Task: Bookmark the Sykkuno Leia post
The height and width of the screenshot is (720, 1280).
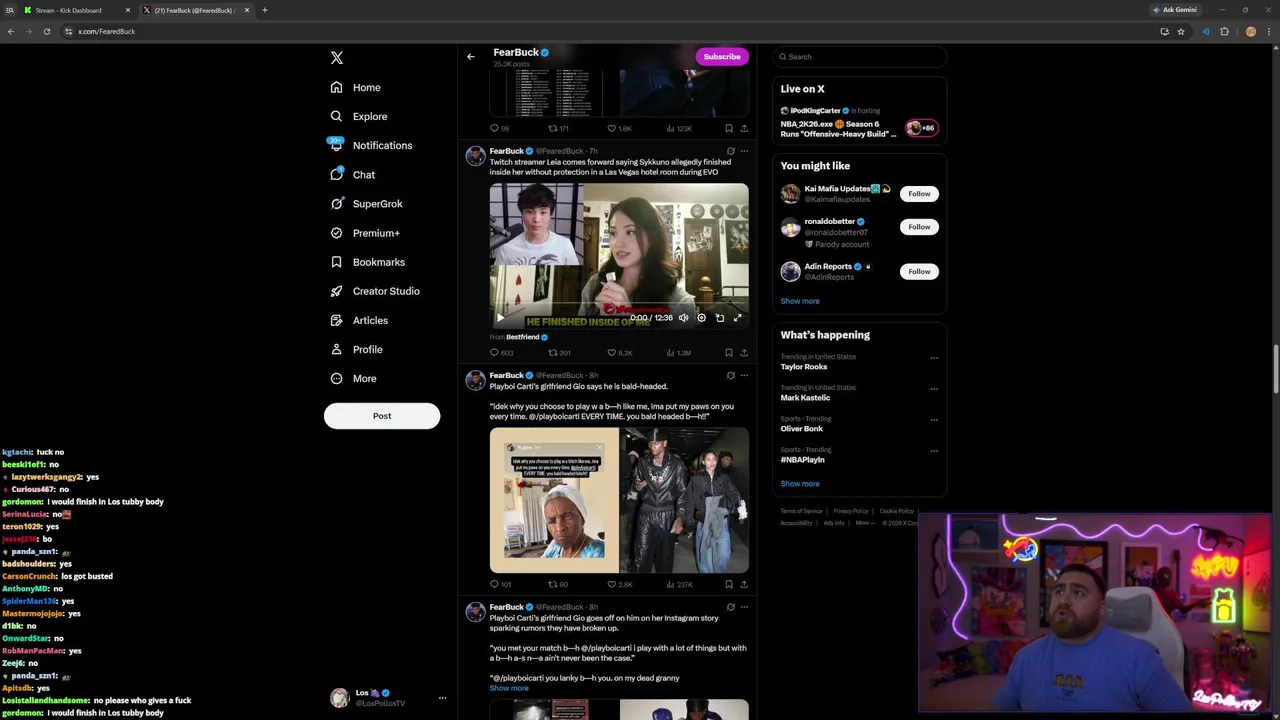Action: coord(728,352)
